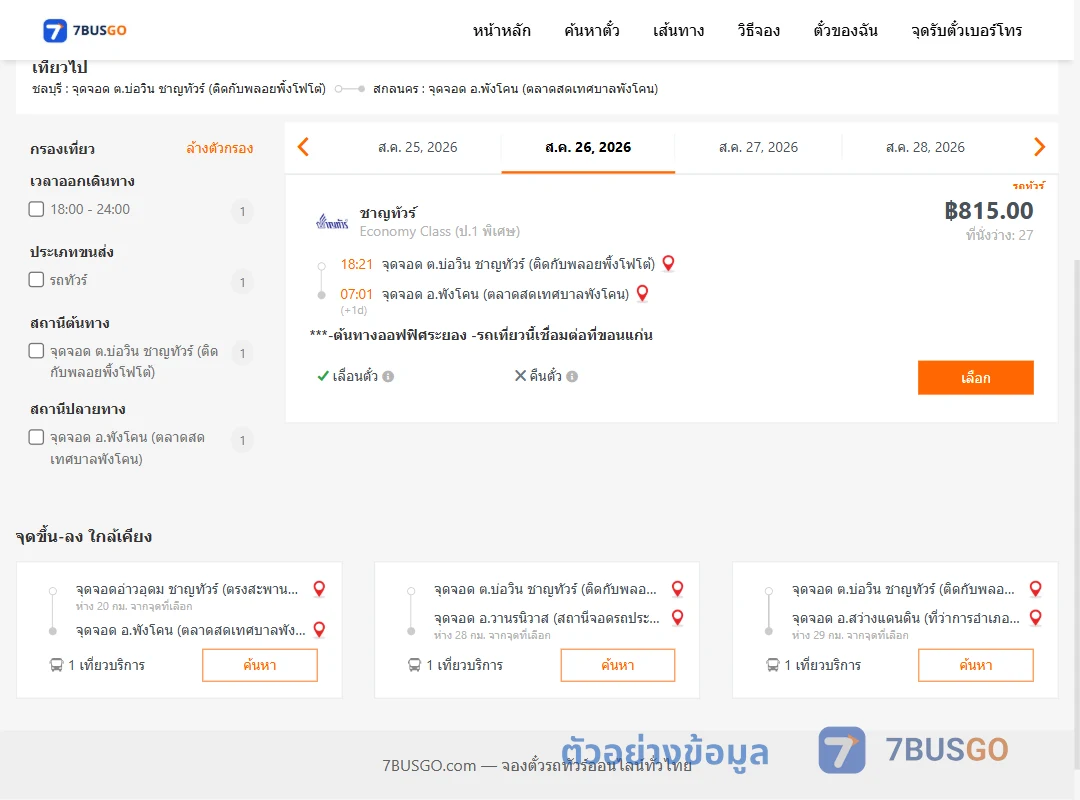1080x800 pixels.
Task: Click ค้นหา in จุดจอดอ่าวอุดม card
Action: [x=260, y=665]
